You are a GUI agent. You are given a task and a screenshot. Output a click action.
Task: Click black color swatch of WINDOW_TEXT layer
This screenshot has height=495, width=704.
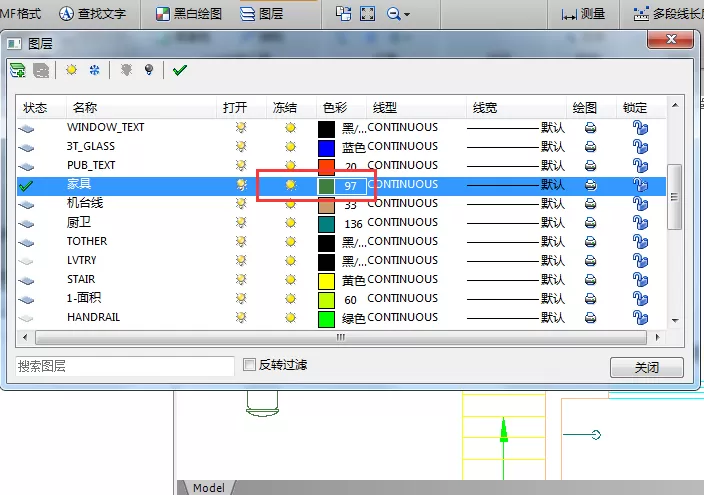pyautogui.click(x=326, y=129)
